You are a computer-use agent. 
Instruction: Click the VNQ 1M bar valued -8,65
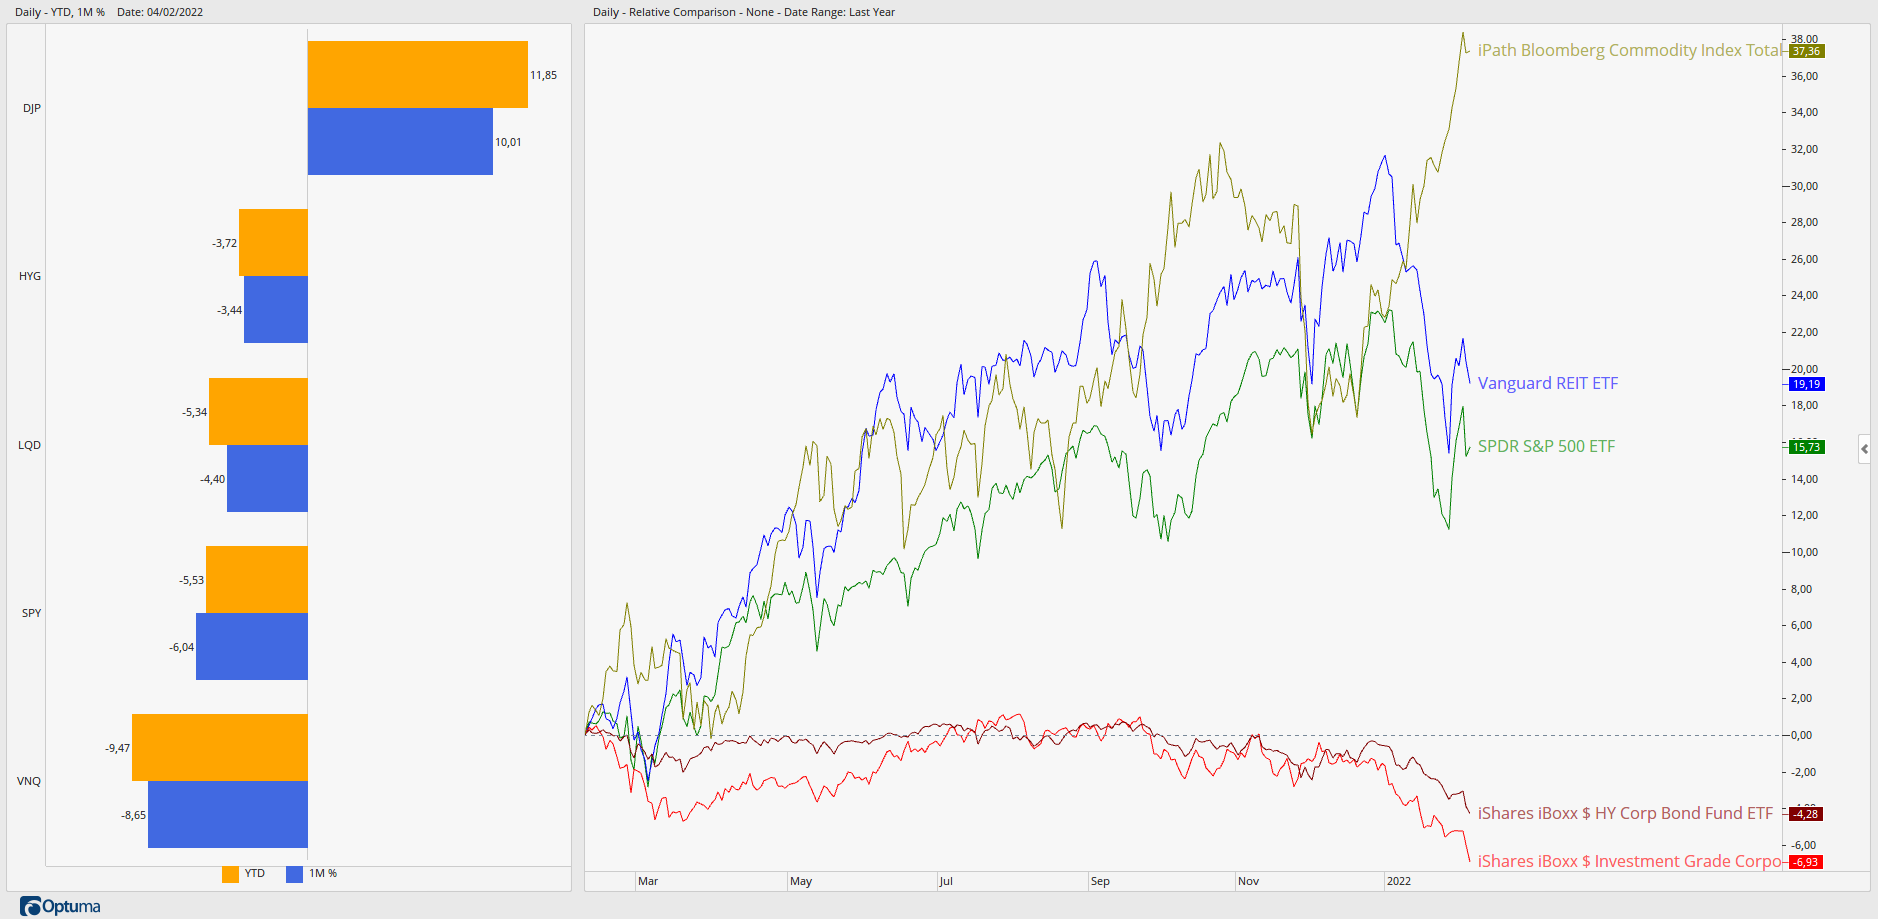(228, 814)
